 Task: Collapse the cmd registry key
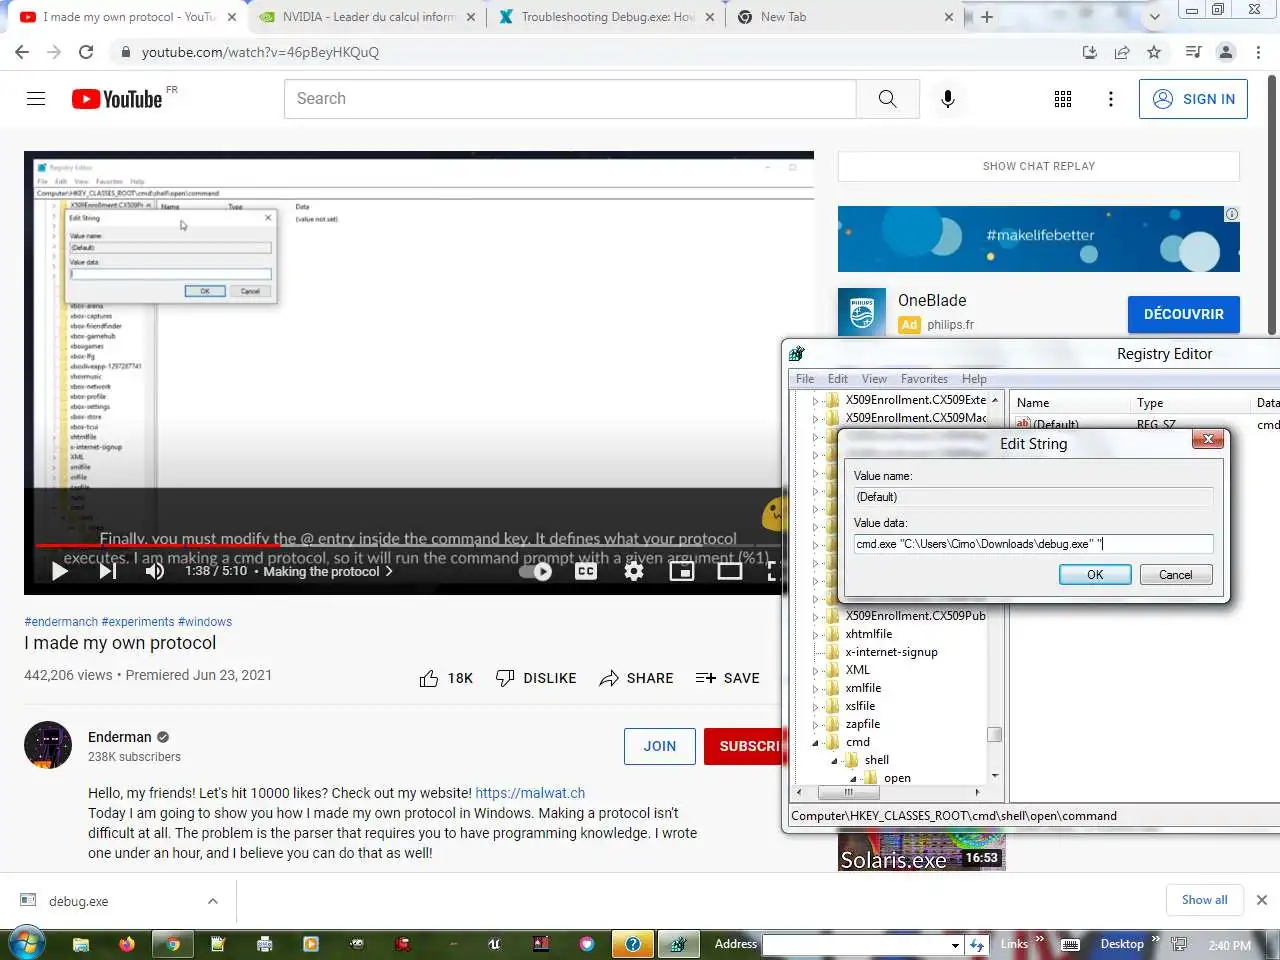(x=815, y=742)
